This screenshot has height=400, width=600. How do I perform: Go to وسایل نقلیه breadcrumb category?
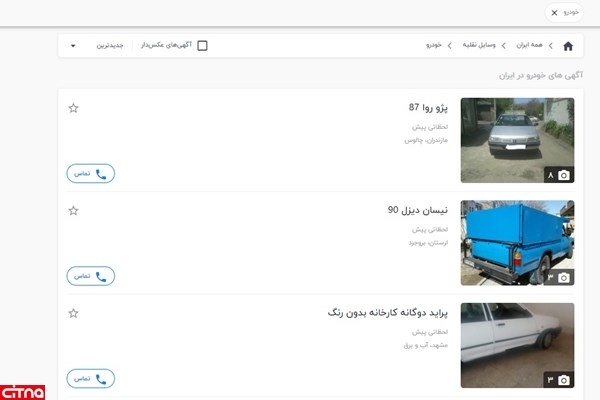click(479, 45)
